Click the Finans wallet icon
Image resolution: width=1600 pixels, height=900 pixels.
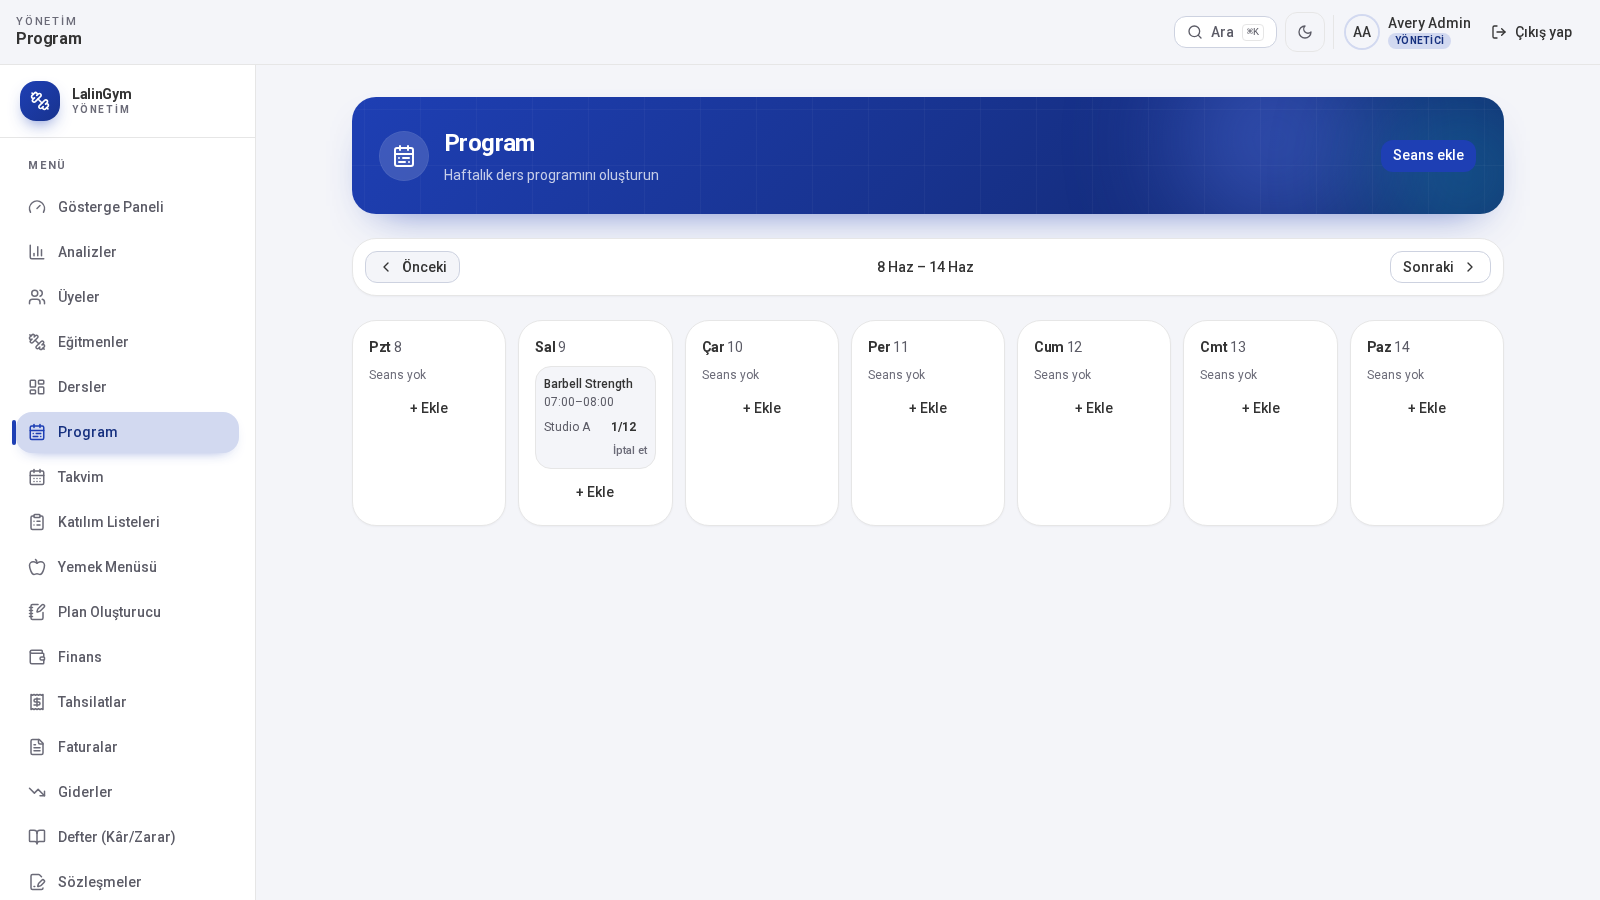(x=37, y=657)
